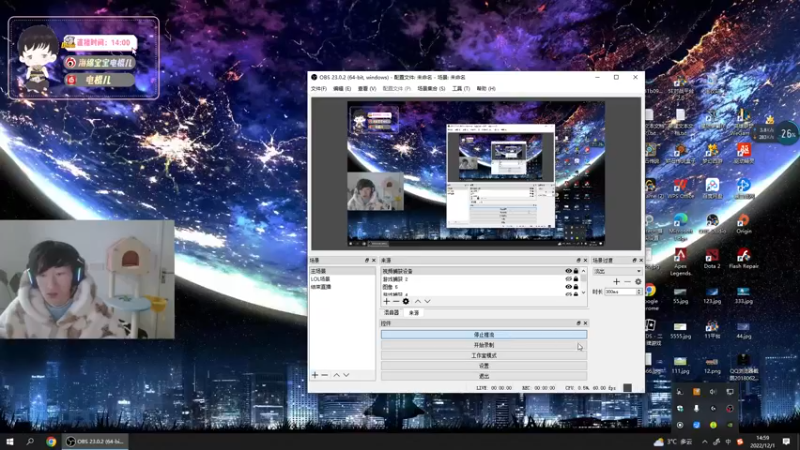800x450 pixels.
Task: Move the selected source up
Action: [x=417, y=302]
